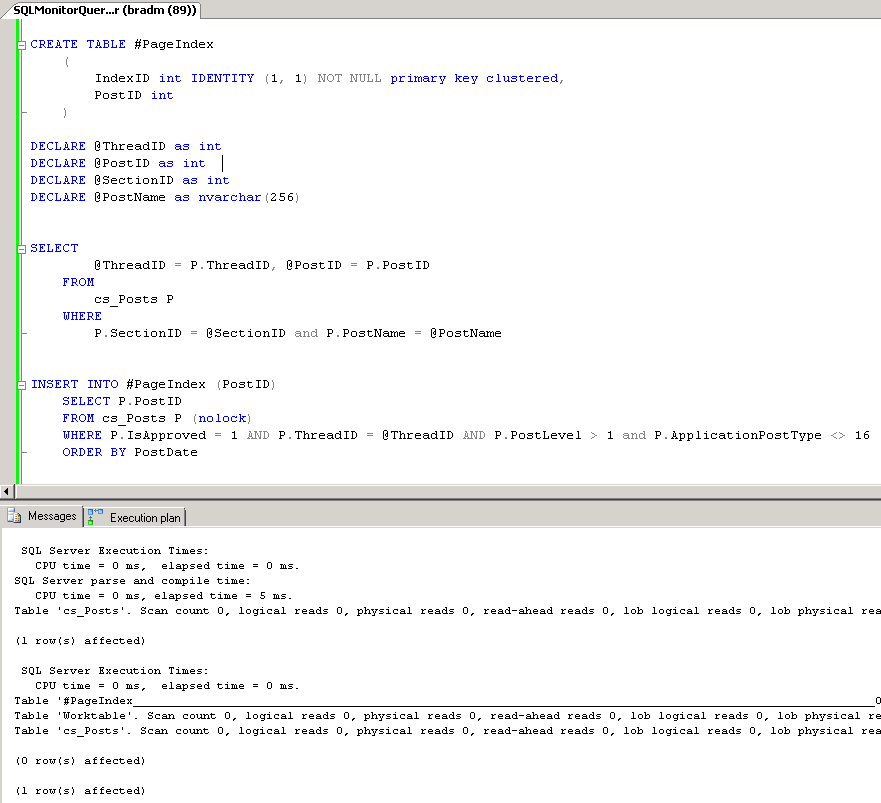Click 'SELECT P.PostID' inside the INSERT statement
The width and height of the screenshot is (881, 803).
point(122,401)
